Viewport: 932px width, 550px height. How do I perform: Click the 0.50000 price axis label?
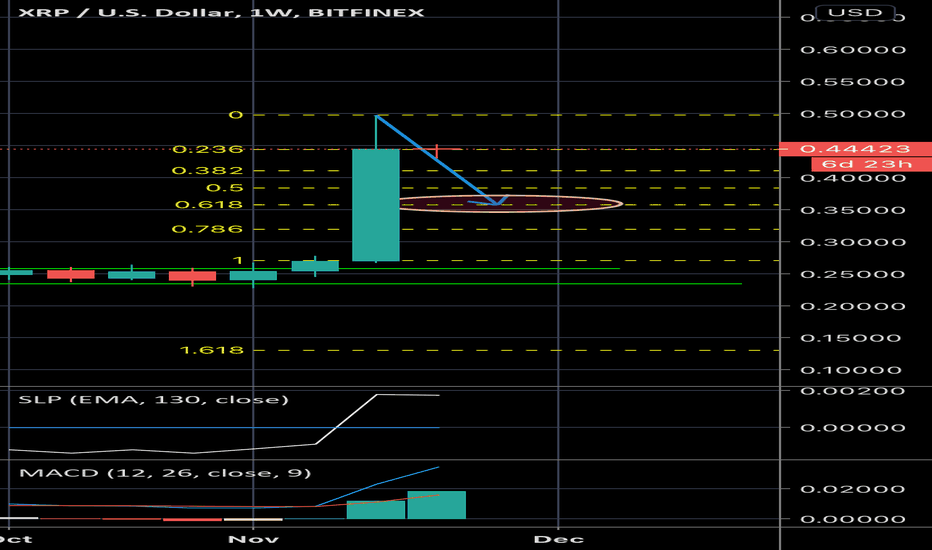click(x=853, y=114)
